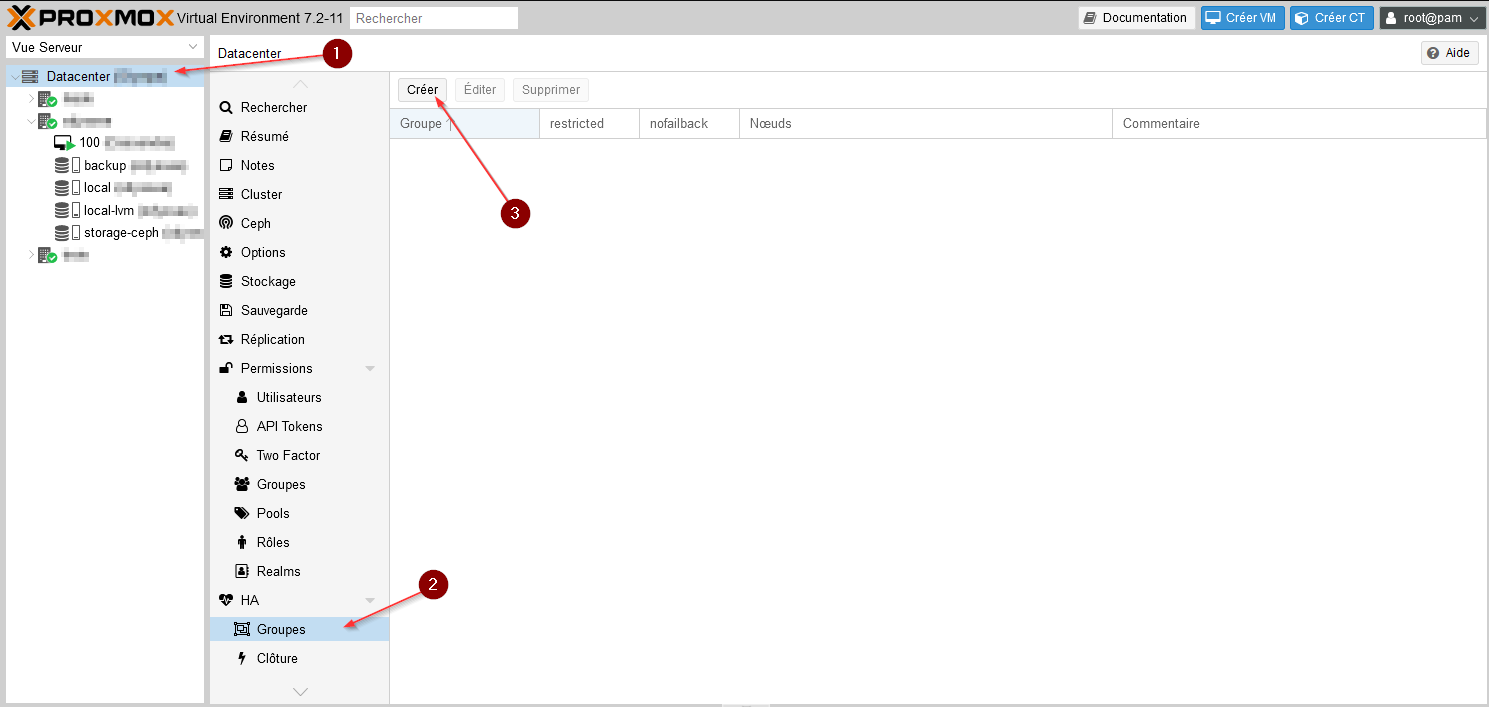
Task: Click the Sauvegarde floppy disk icon
Action: click(x=226, y=310)
